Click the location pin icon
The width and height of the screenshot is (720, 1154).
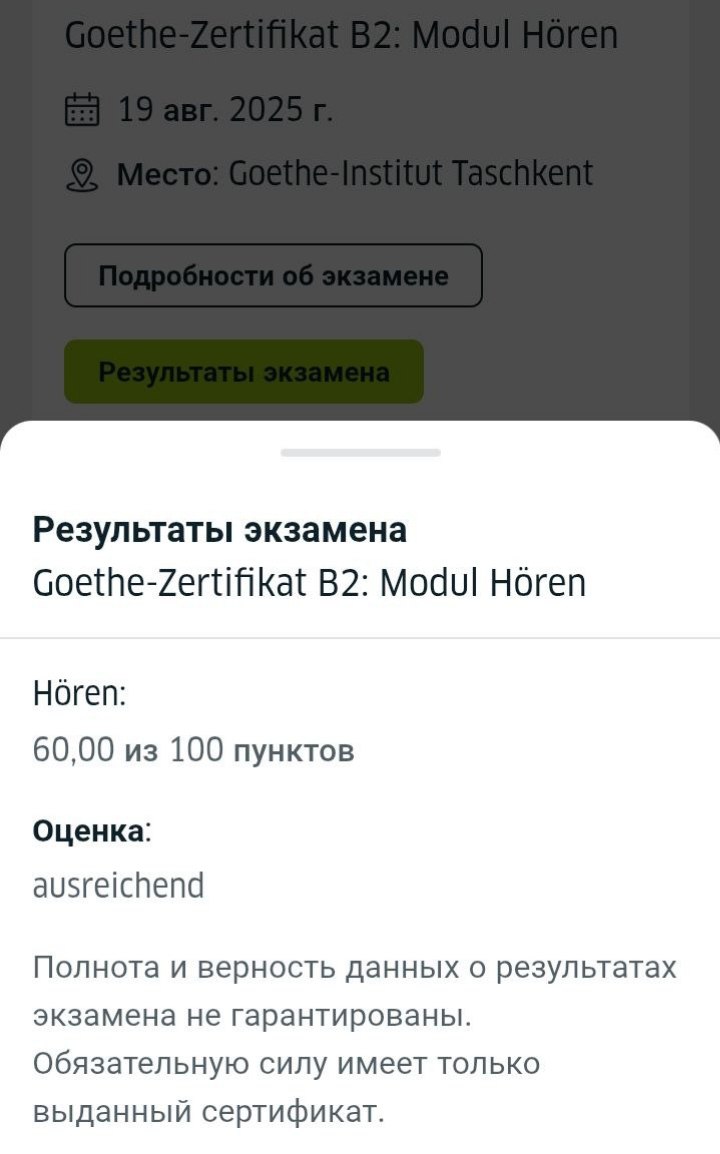click(82, 175)
